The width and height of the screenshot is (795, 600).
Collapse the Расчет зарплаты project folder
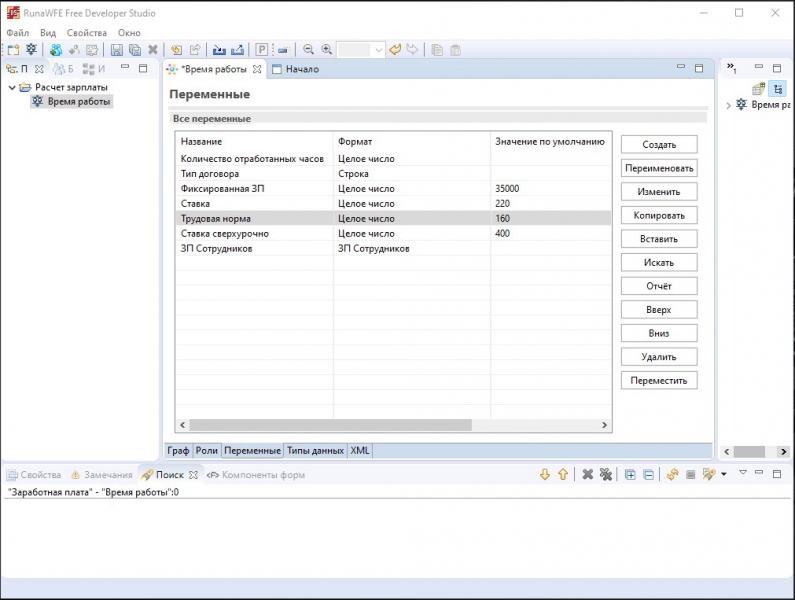pyautogui.click(x=12, y=87)
